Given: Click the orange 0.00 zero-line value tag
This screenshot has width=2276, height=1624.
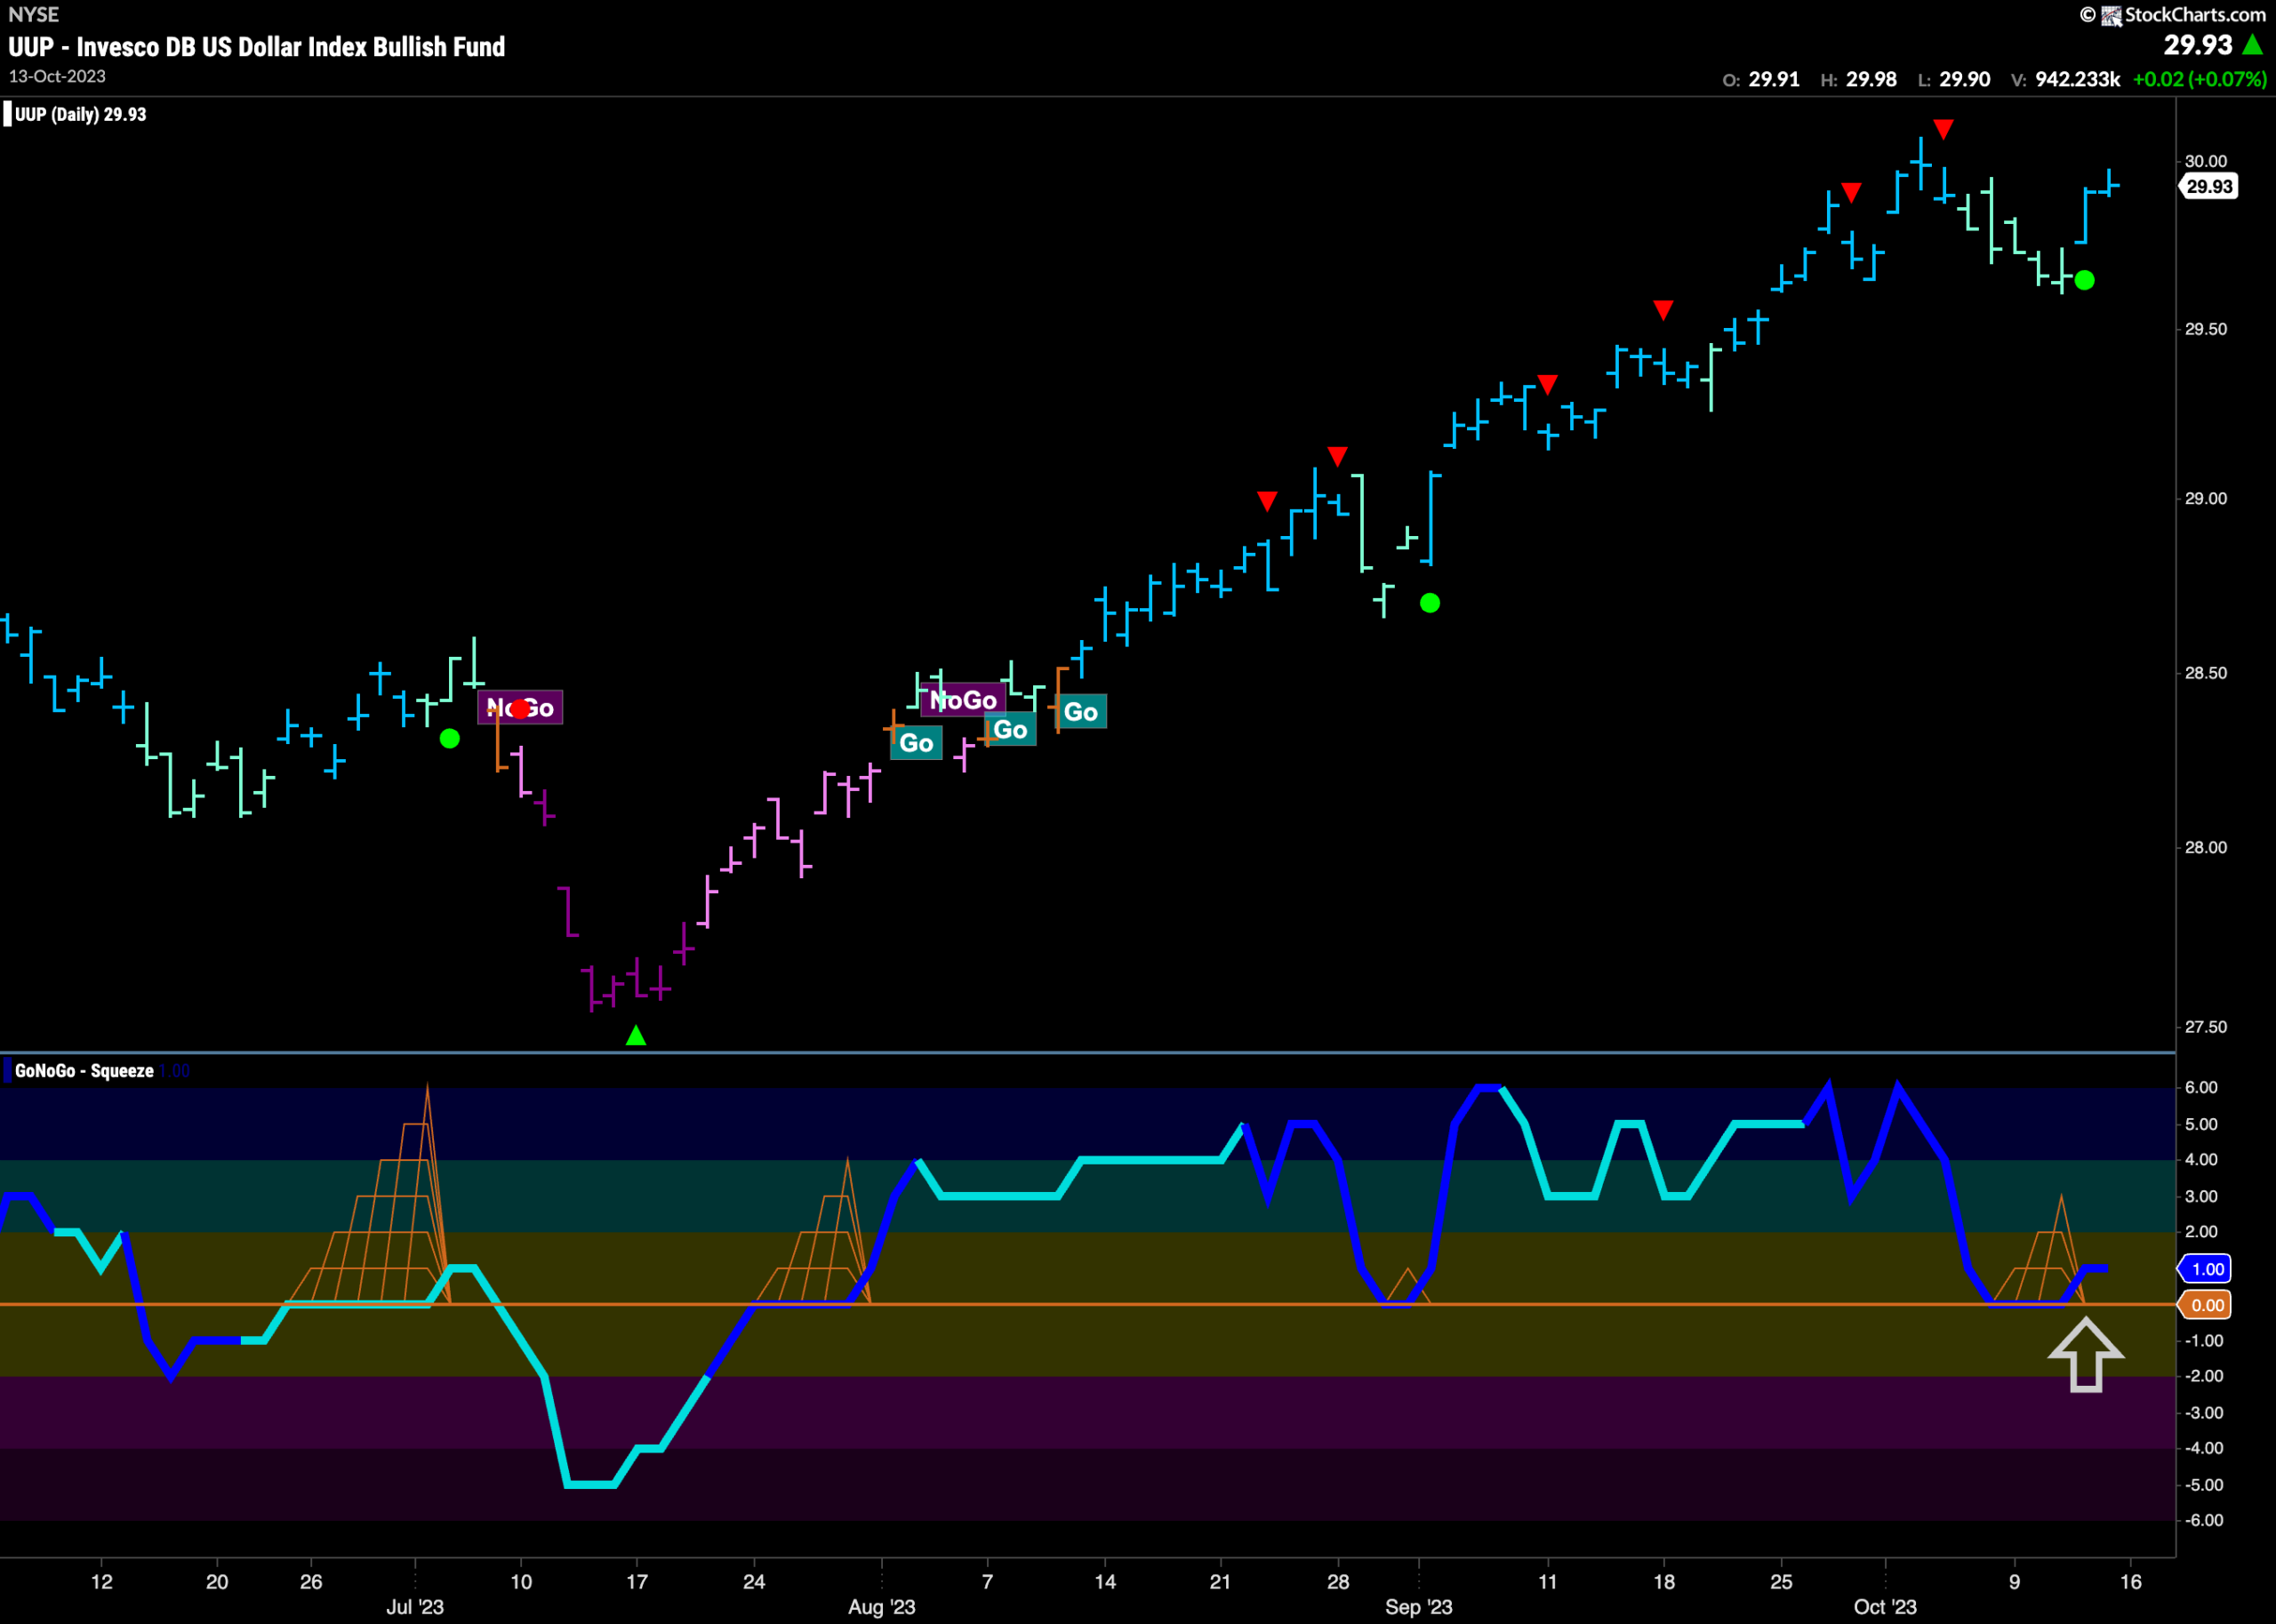Looking at the screenshot, I should tap(2207, 1305).
